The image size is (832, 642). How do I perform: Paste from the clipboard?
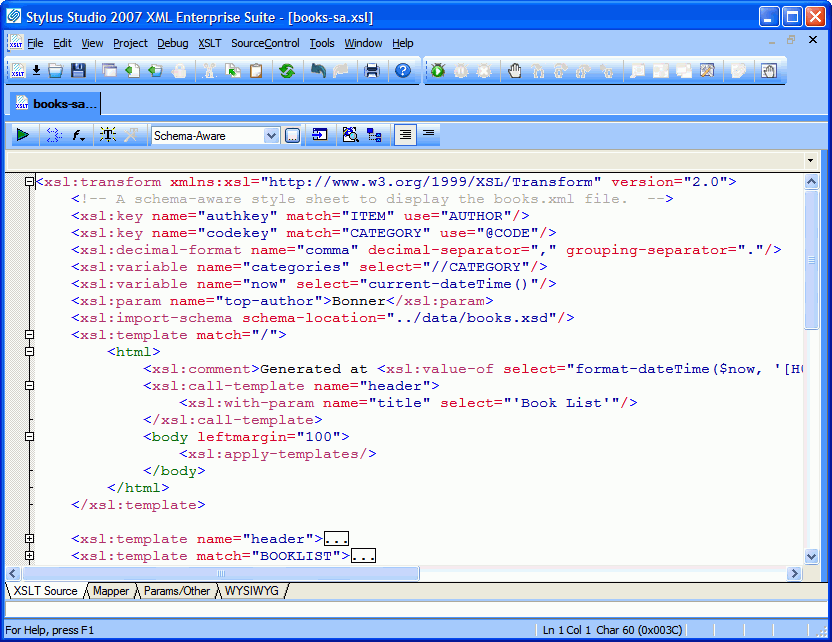click(x=255, y=70)
